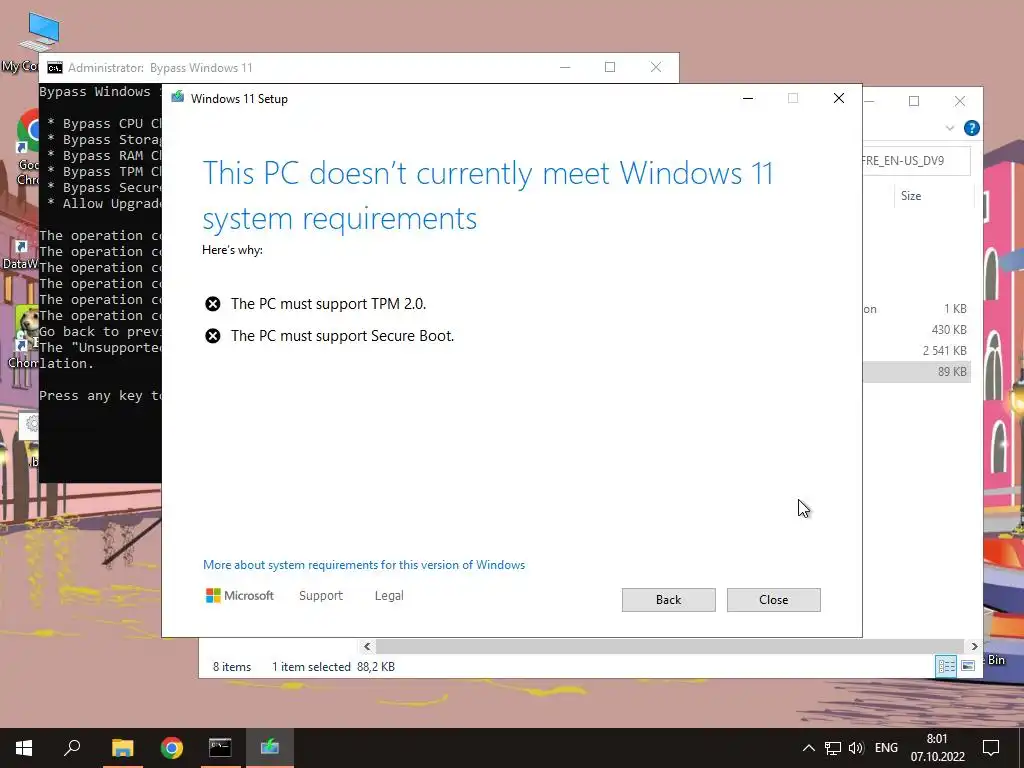Viewport: 1024px width, 768px height.
Task: Maximize the File Explorer window
Action: 914,101
